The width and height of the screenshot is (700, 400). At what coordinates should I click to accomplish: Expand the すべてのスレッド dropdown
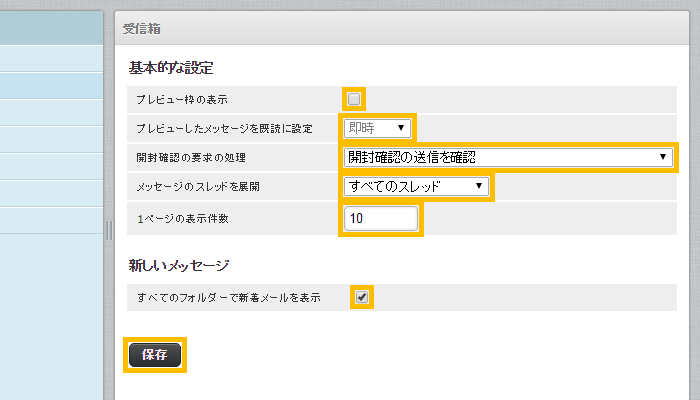415,186
